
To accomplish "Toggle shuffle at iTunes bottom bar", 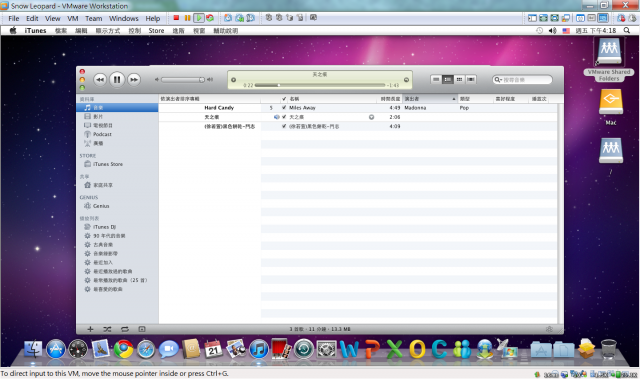I will (x=107, y=329).
